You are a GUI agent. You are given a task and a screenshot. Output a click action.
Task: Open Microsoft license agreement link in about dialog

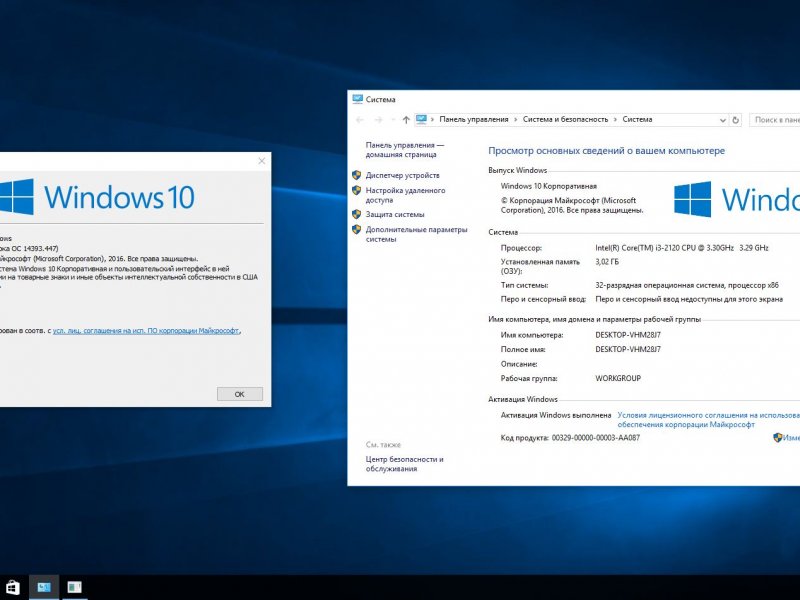pos(146,331)
